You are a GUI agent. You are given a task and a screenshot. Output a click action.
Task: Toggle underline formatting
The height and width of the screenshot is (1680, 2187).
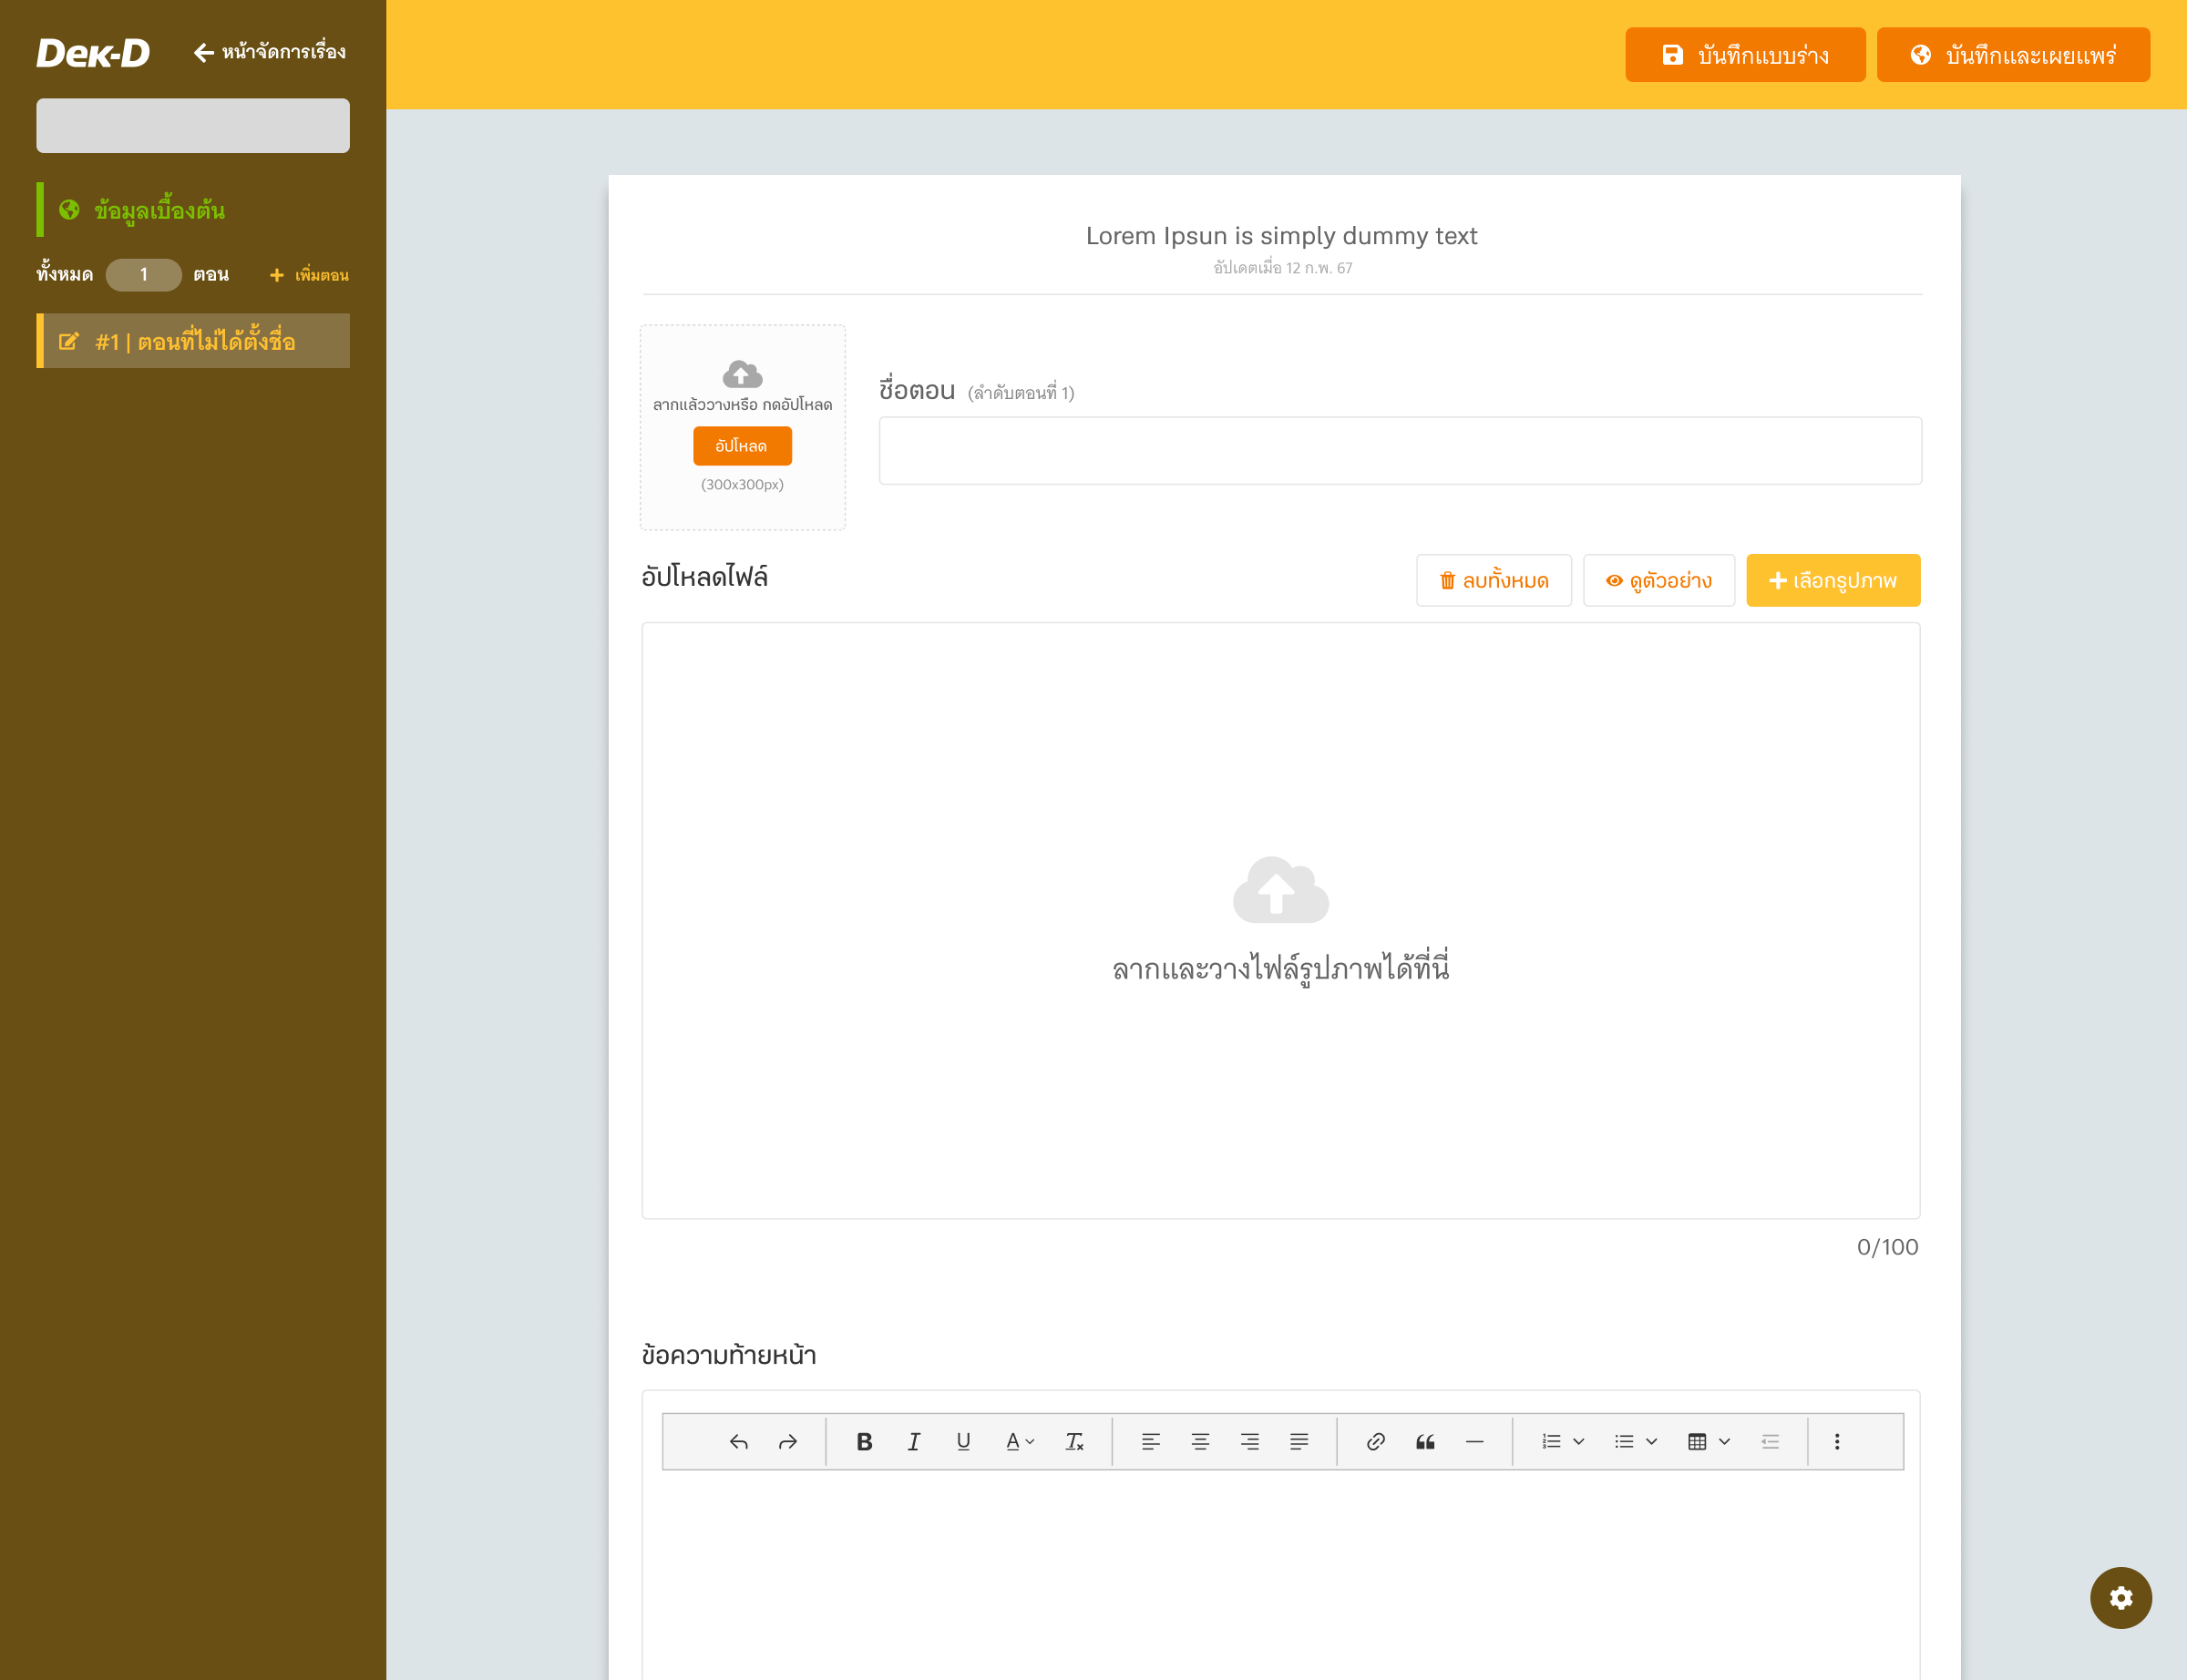[x=963, y=1441]
